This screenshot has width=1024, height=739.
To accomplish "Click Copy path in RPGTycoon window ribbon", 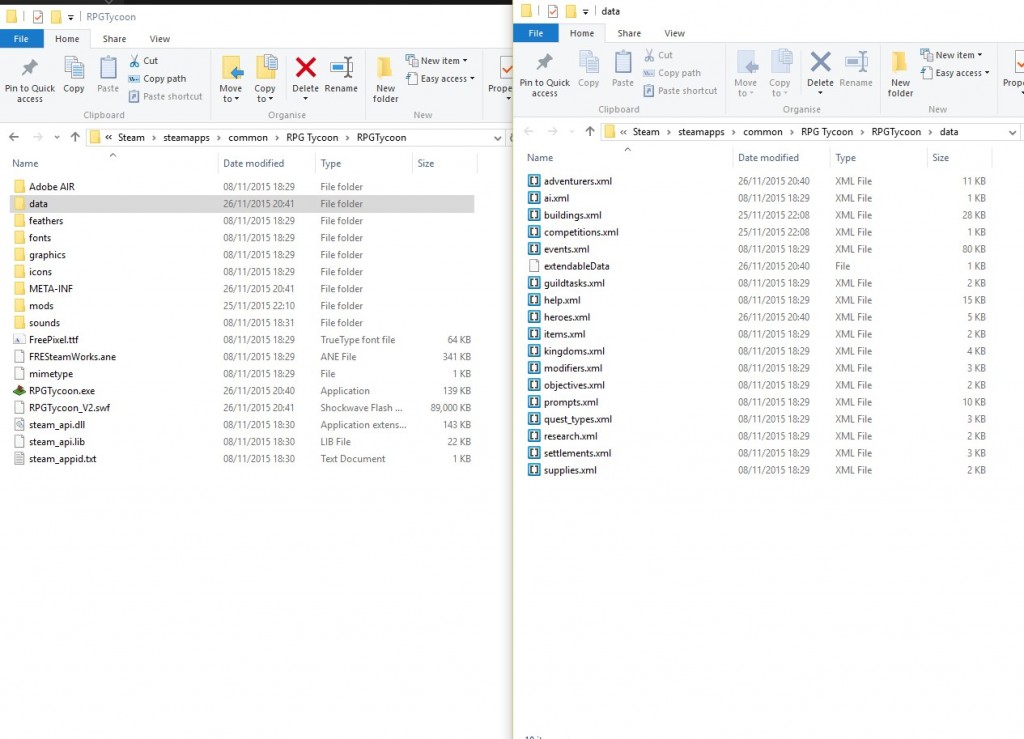I will tap(157, 78).
